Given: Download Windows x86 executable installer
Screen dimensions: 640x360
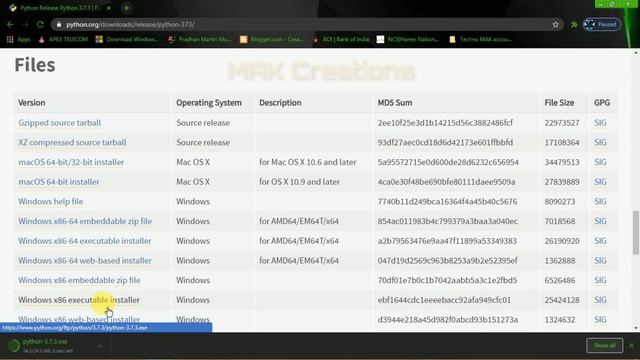Looking at the screenshot, I should [79, 300].
